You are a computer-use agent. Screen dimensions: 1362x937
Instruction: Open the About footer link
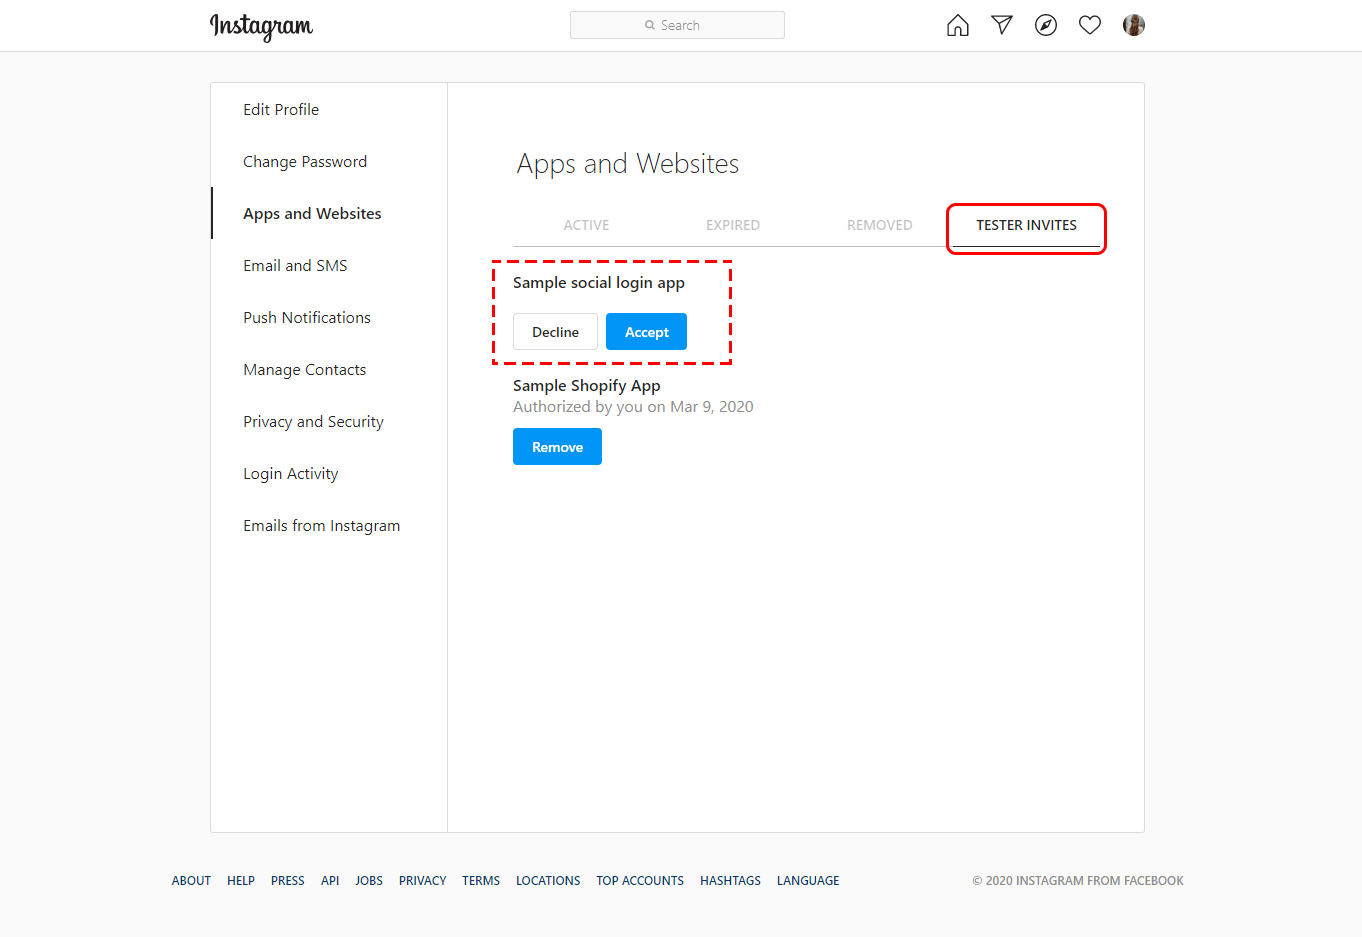click(191, 881)
